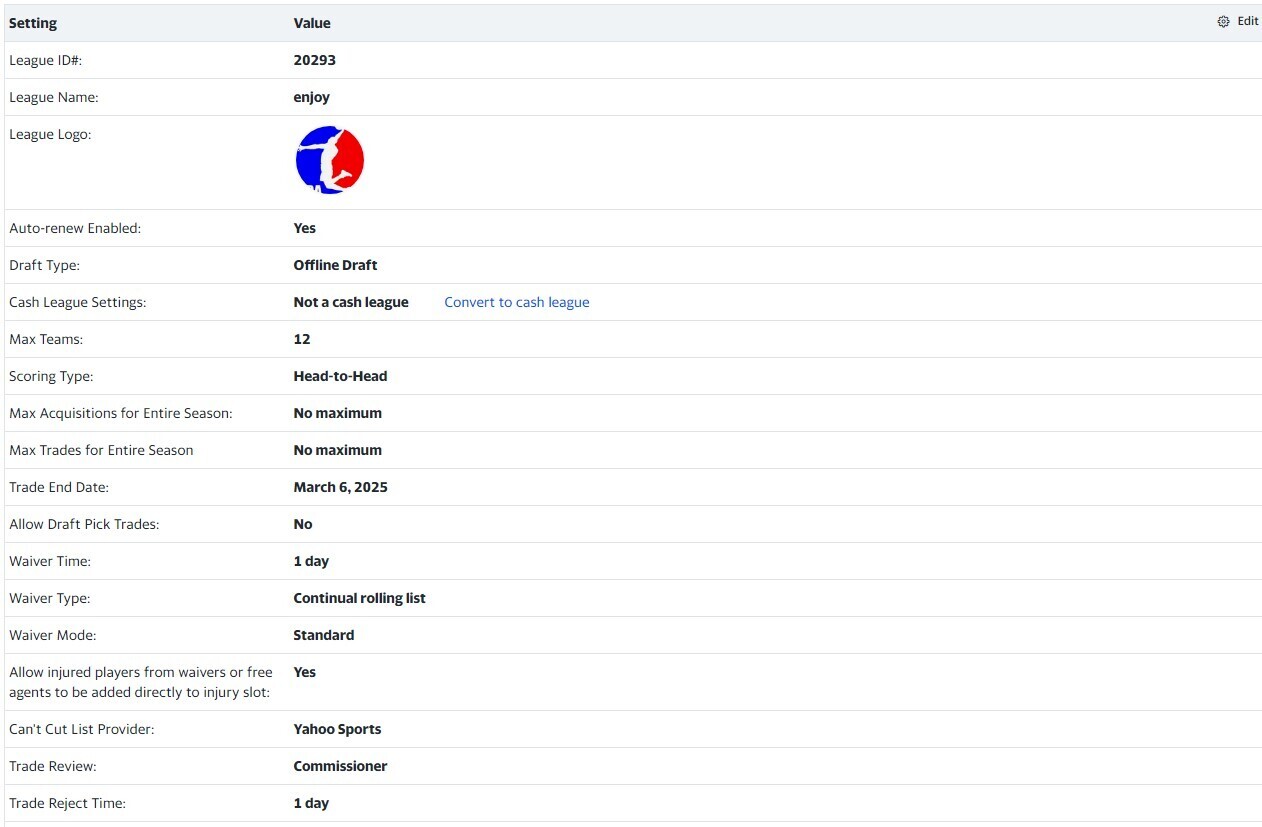Click the Edit link text
This screenshot has width=1262, height=827.
(1248, 21)
